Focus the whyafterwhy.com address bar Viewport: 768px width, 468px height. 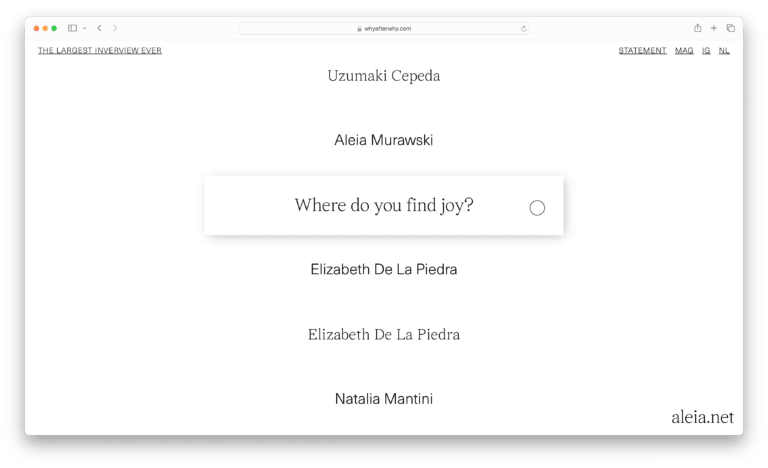coord(384,29)
